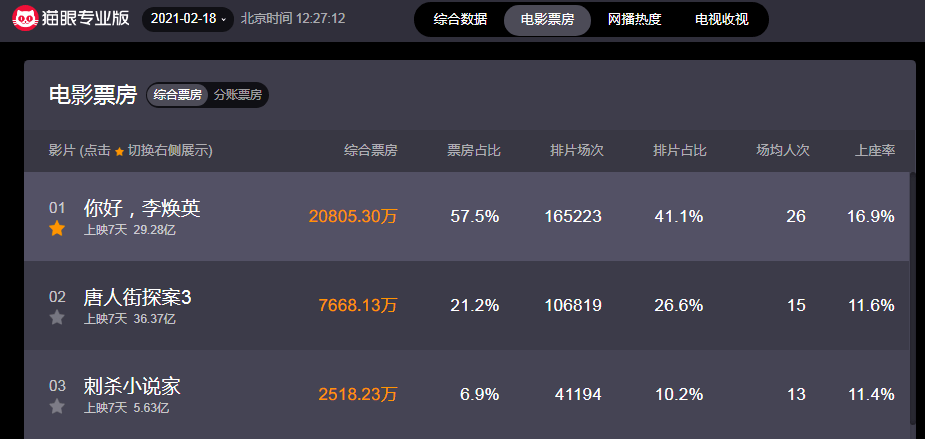Open movie 你好，李焕英
The image size is (925, 439).
[142, 208]
